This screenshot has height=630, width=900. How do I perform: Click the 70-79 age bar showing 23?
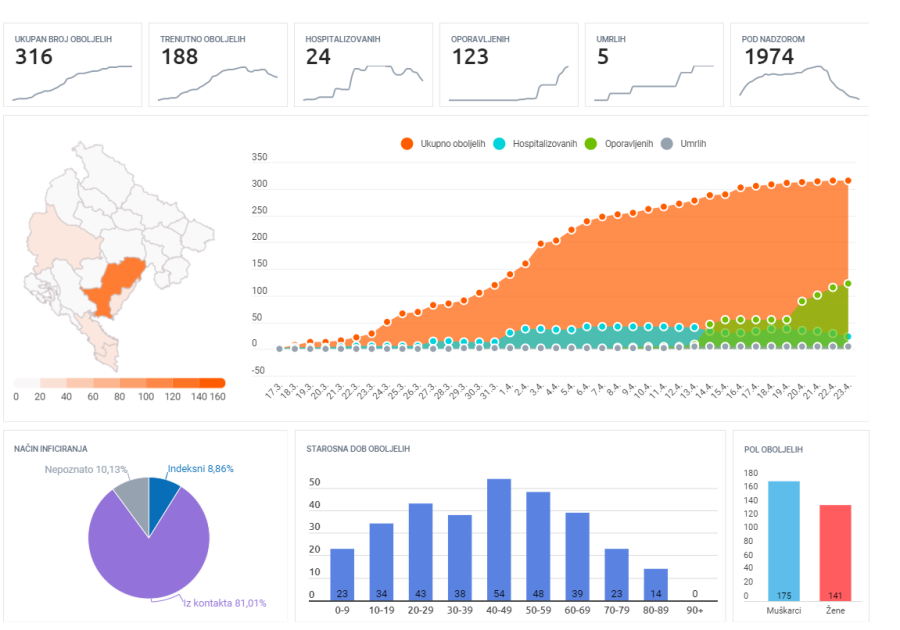616,574
